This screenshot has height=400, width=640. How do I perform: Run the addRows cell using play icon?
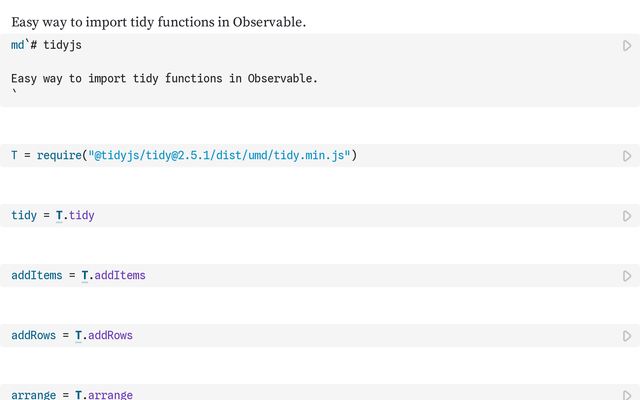pyautogui.click(x=627, y=336)
